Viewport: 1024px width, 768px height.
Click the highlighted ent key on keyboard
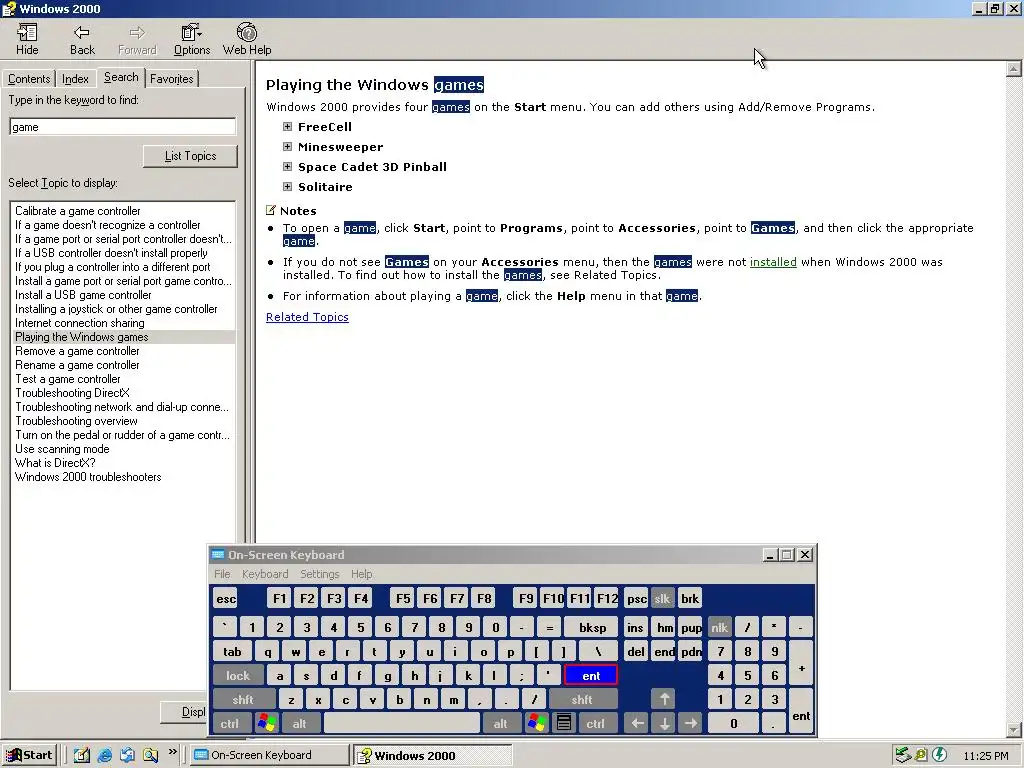pyautogui.click(x=590, y=676)
